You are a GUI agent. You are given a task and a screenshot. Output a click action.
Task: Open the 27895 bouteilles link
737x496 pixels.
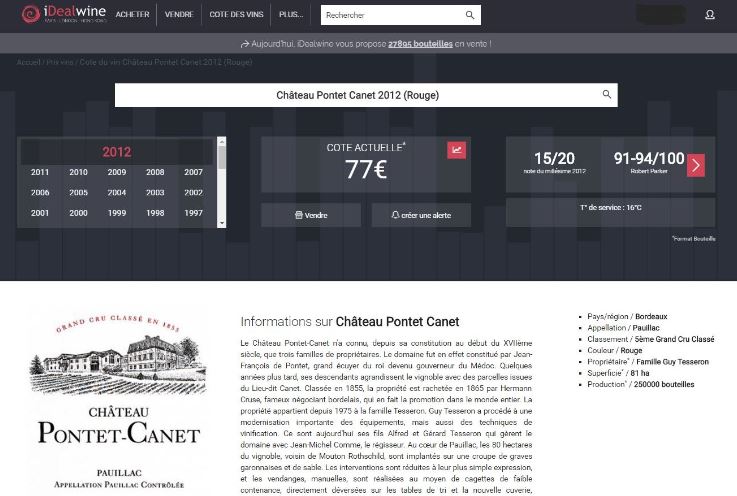tap(420, 44)
